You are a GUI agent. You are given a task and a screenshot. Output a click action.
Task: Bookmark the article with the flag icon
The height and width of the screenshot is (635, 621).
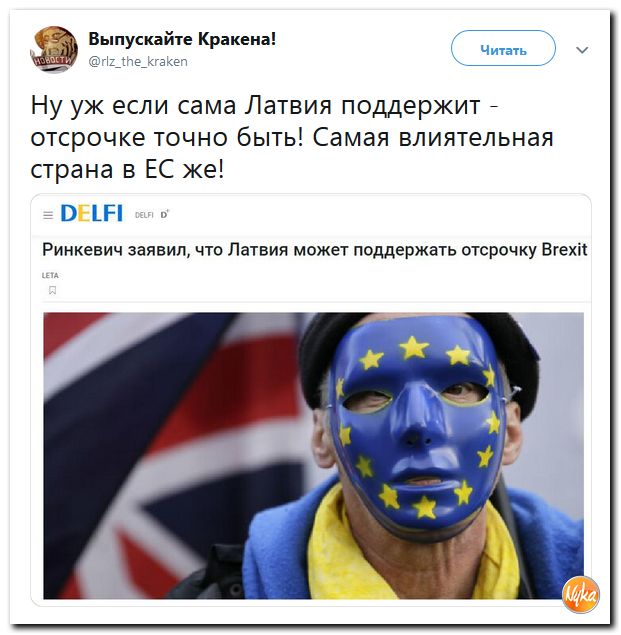52,290
